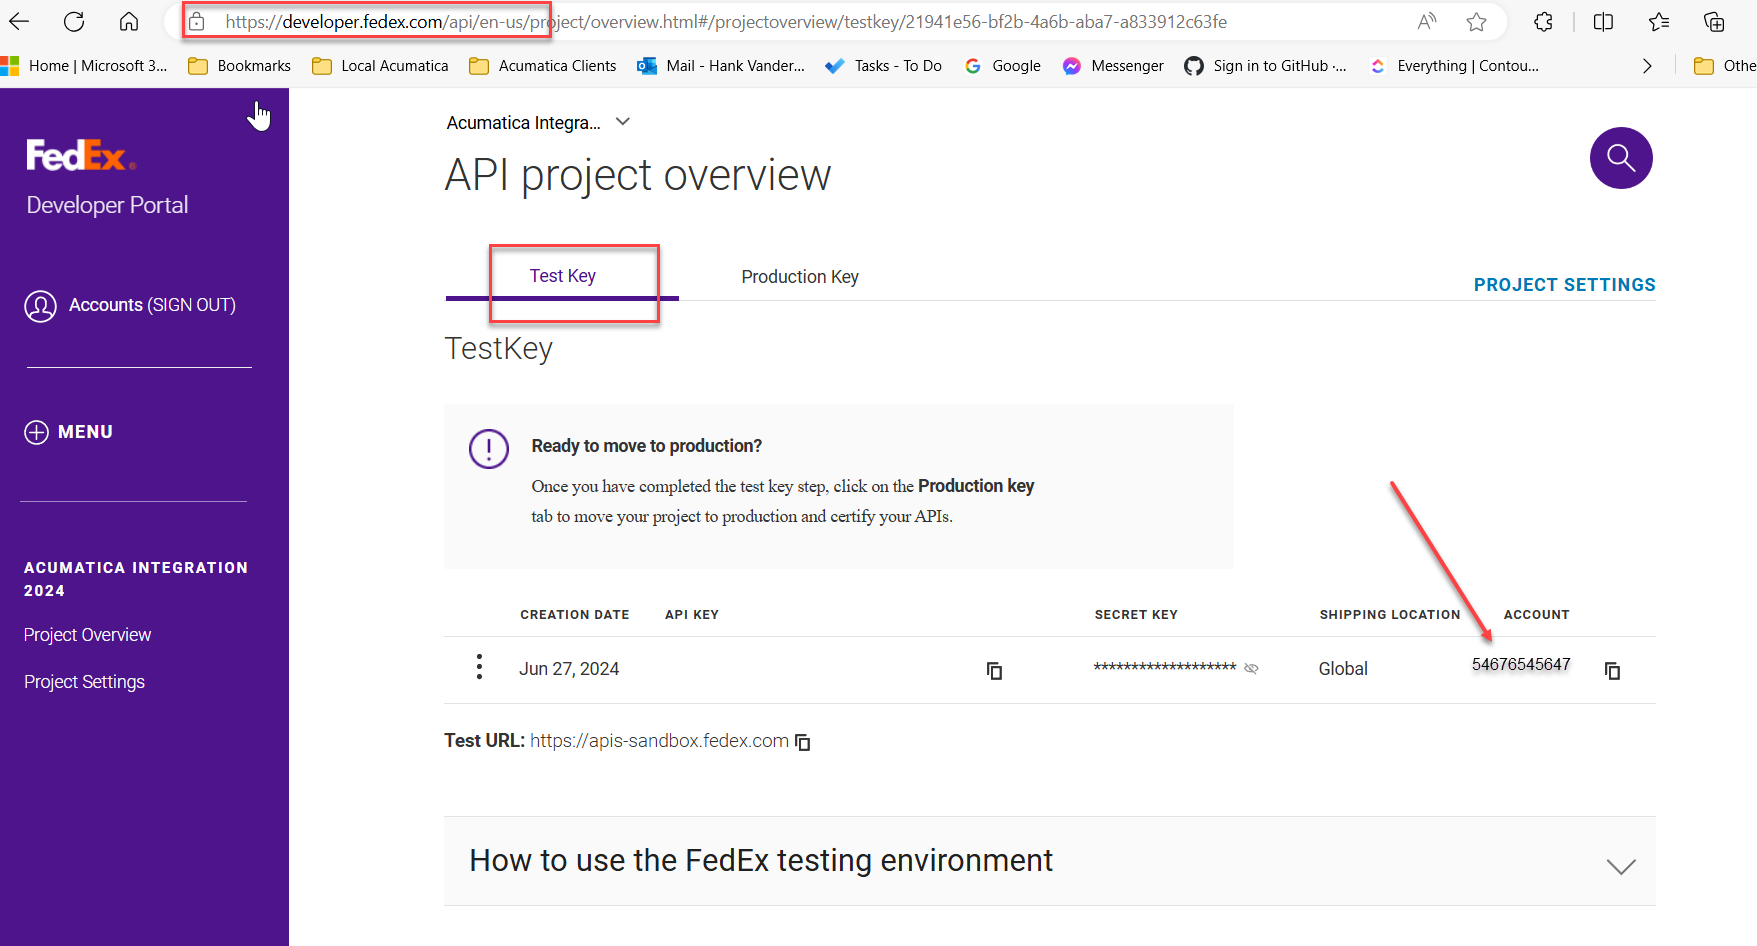
Task: Click the masked secret key asterisks
Action: click(x=1165, y=668)
